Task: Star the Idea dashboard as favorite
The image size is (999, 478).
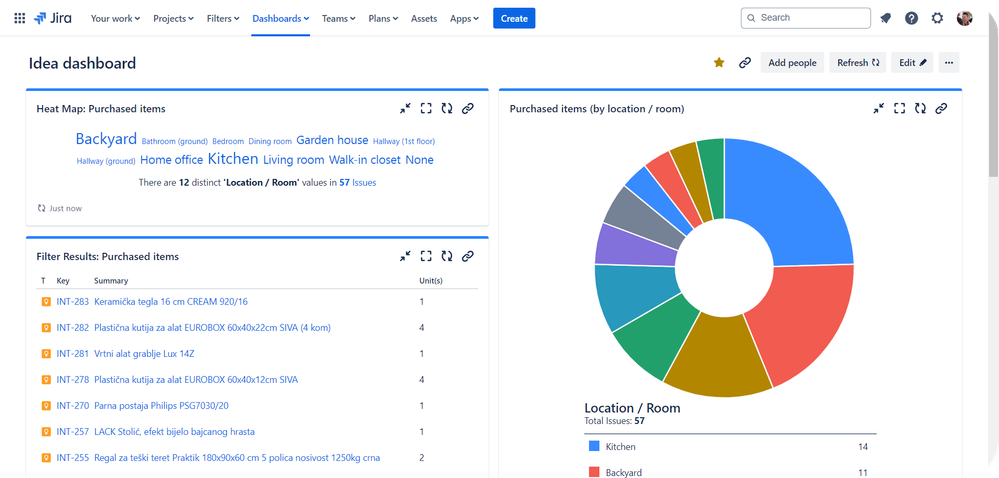Action: [x=718, y=63]
